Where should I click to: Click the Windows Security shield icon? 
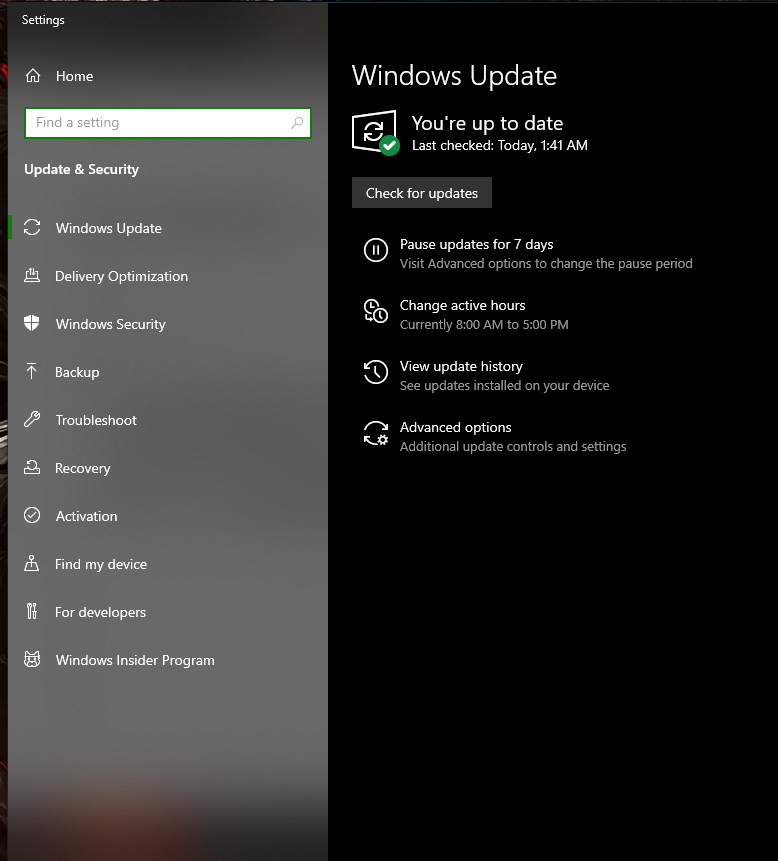32,323
